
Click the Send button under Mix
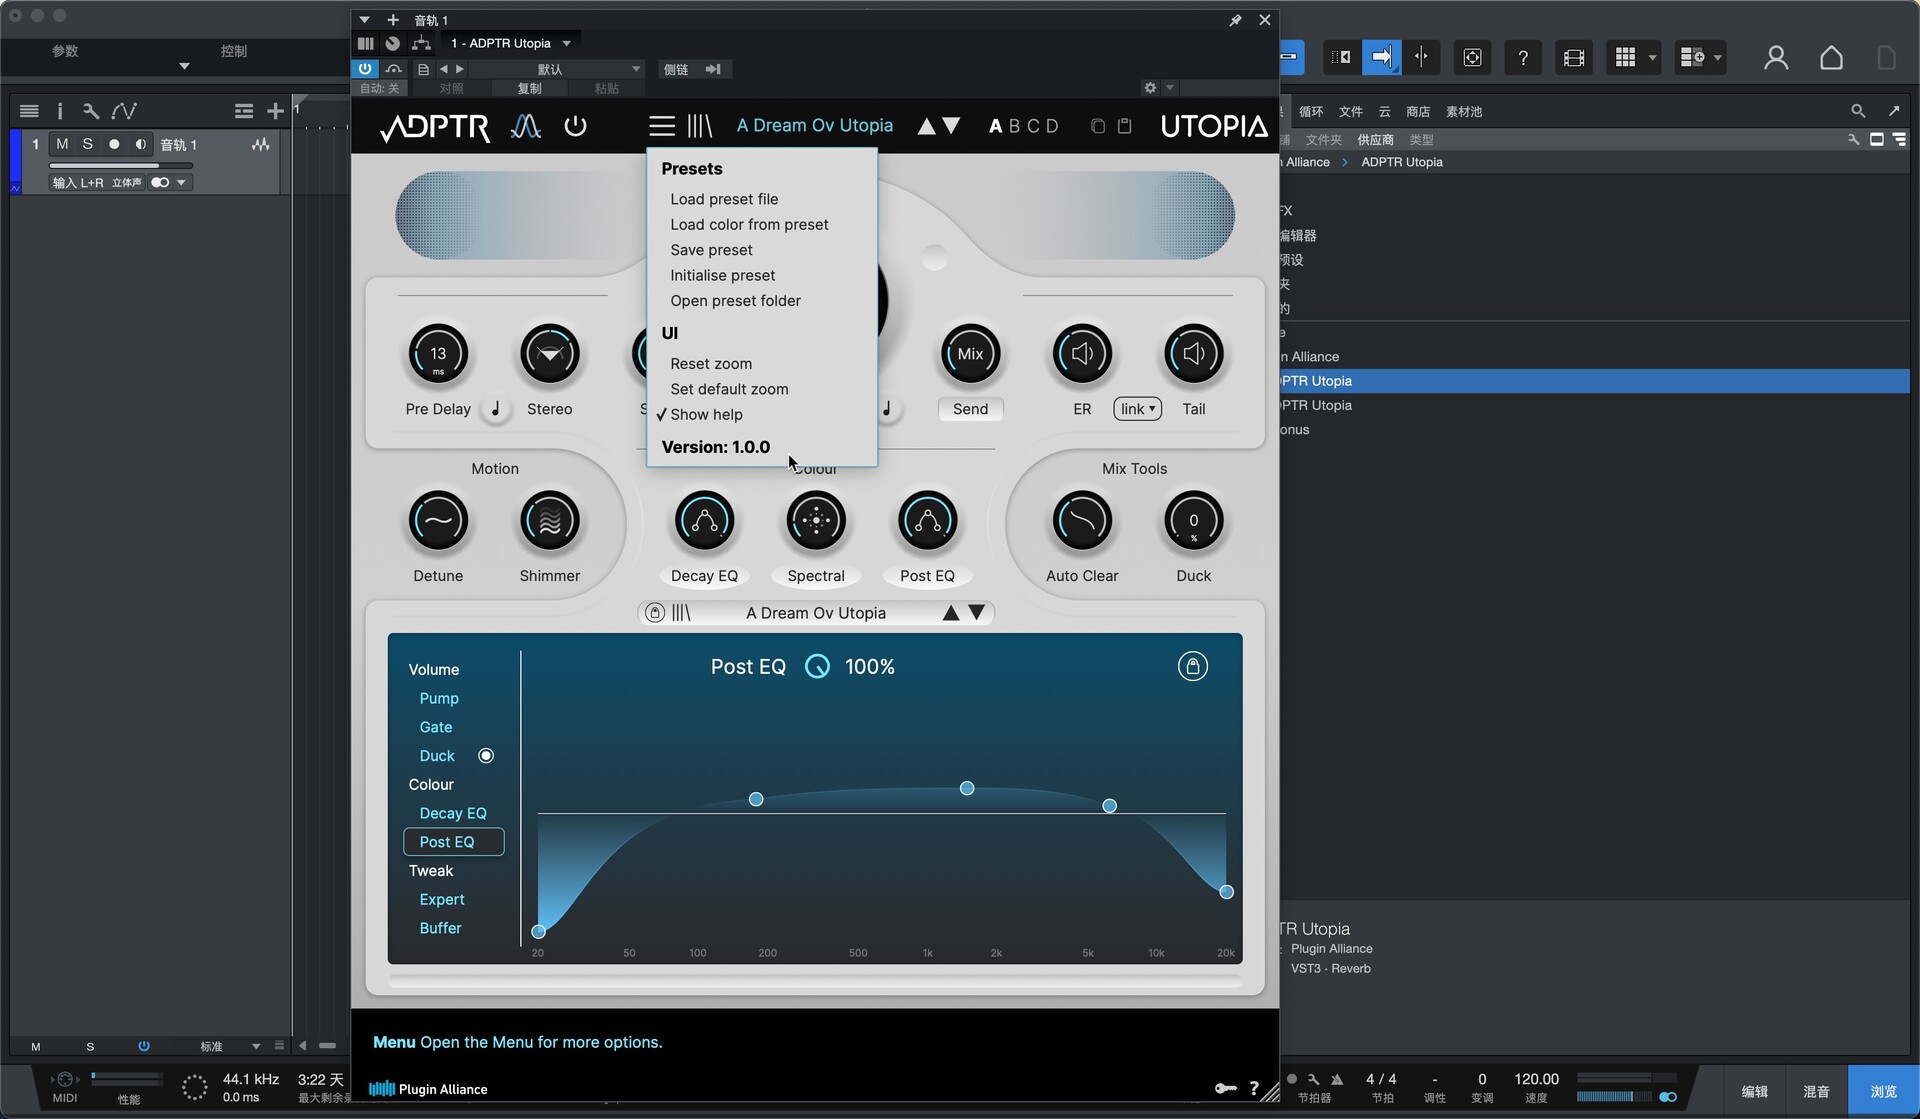pos(970,409)
